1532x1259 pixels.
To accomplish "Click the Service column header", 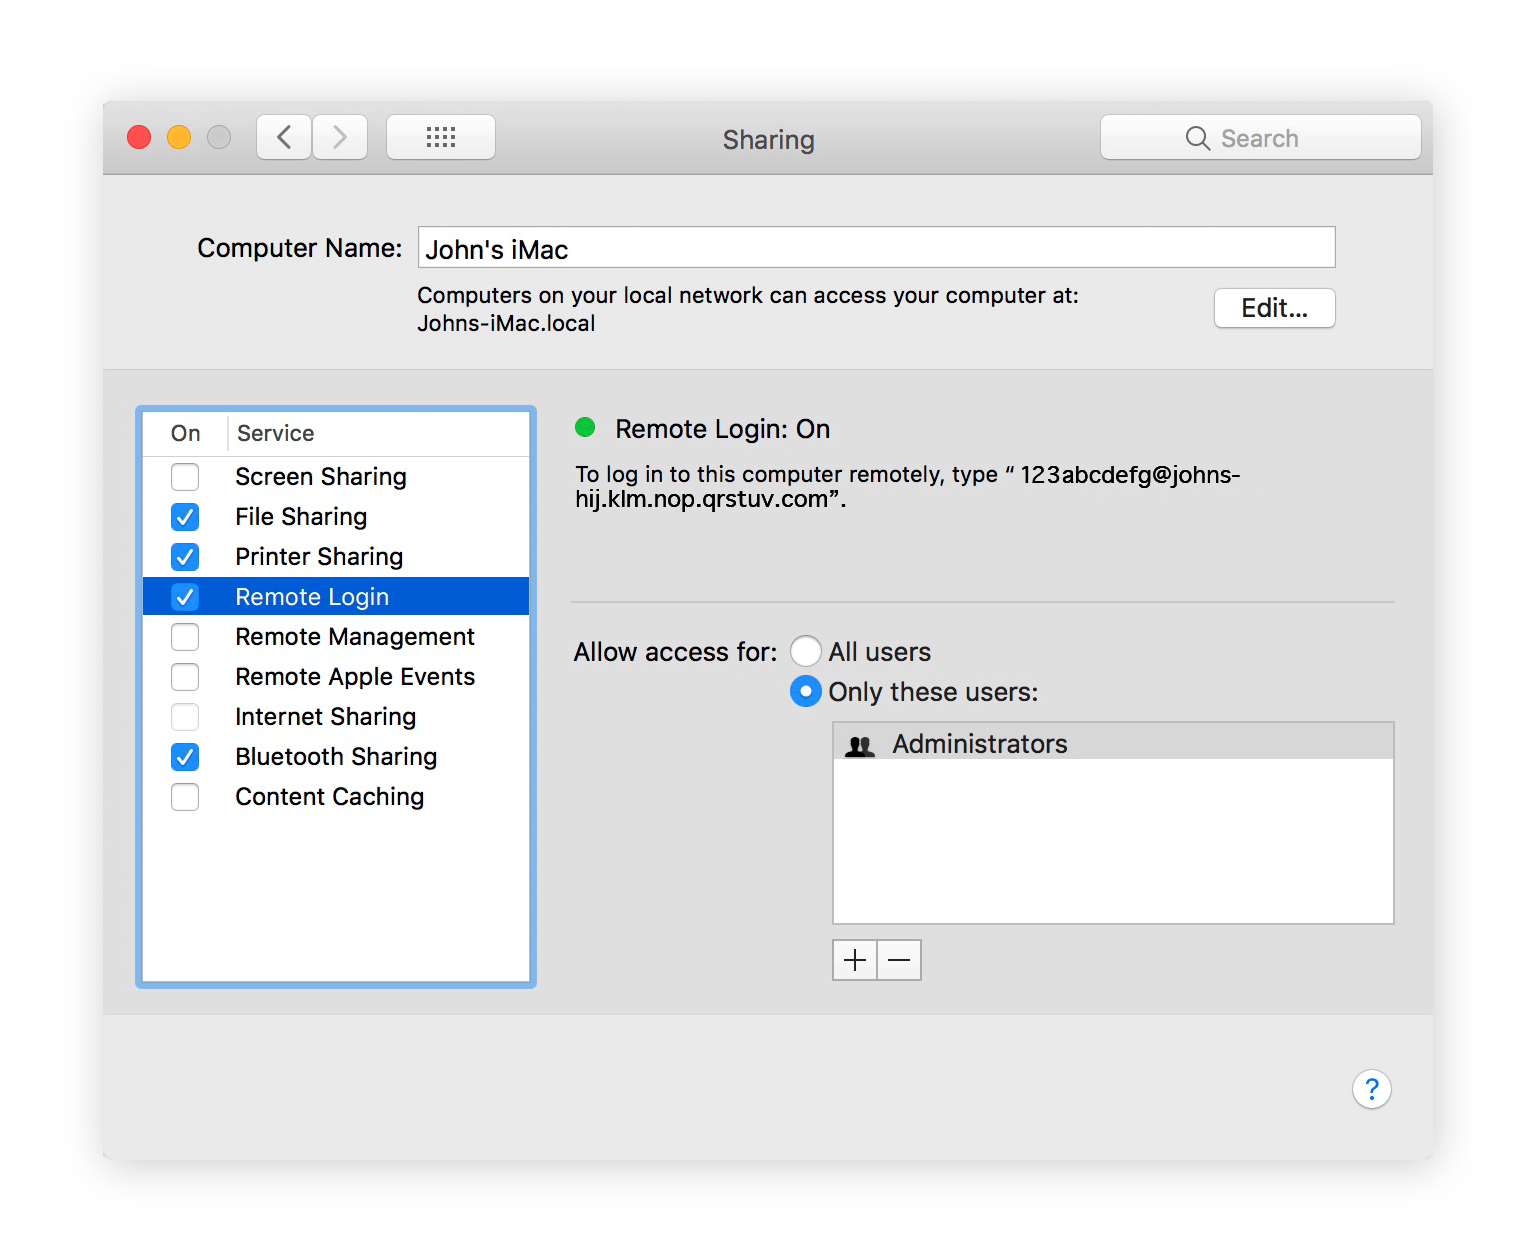I will [276, 433].
